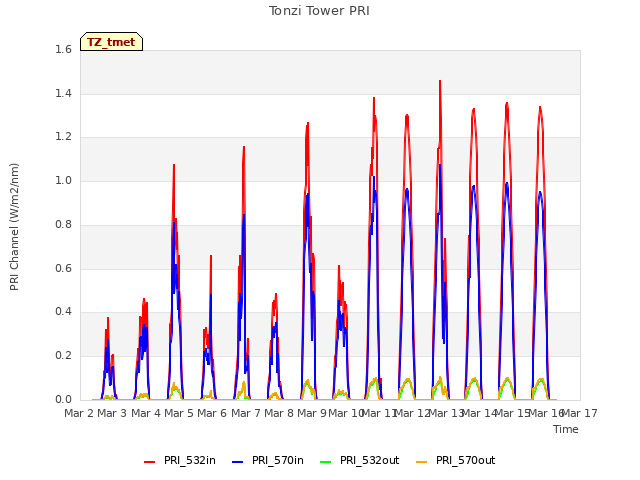Click the green PRI_532out legend swatch

click(326, 462)
